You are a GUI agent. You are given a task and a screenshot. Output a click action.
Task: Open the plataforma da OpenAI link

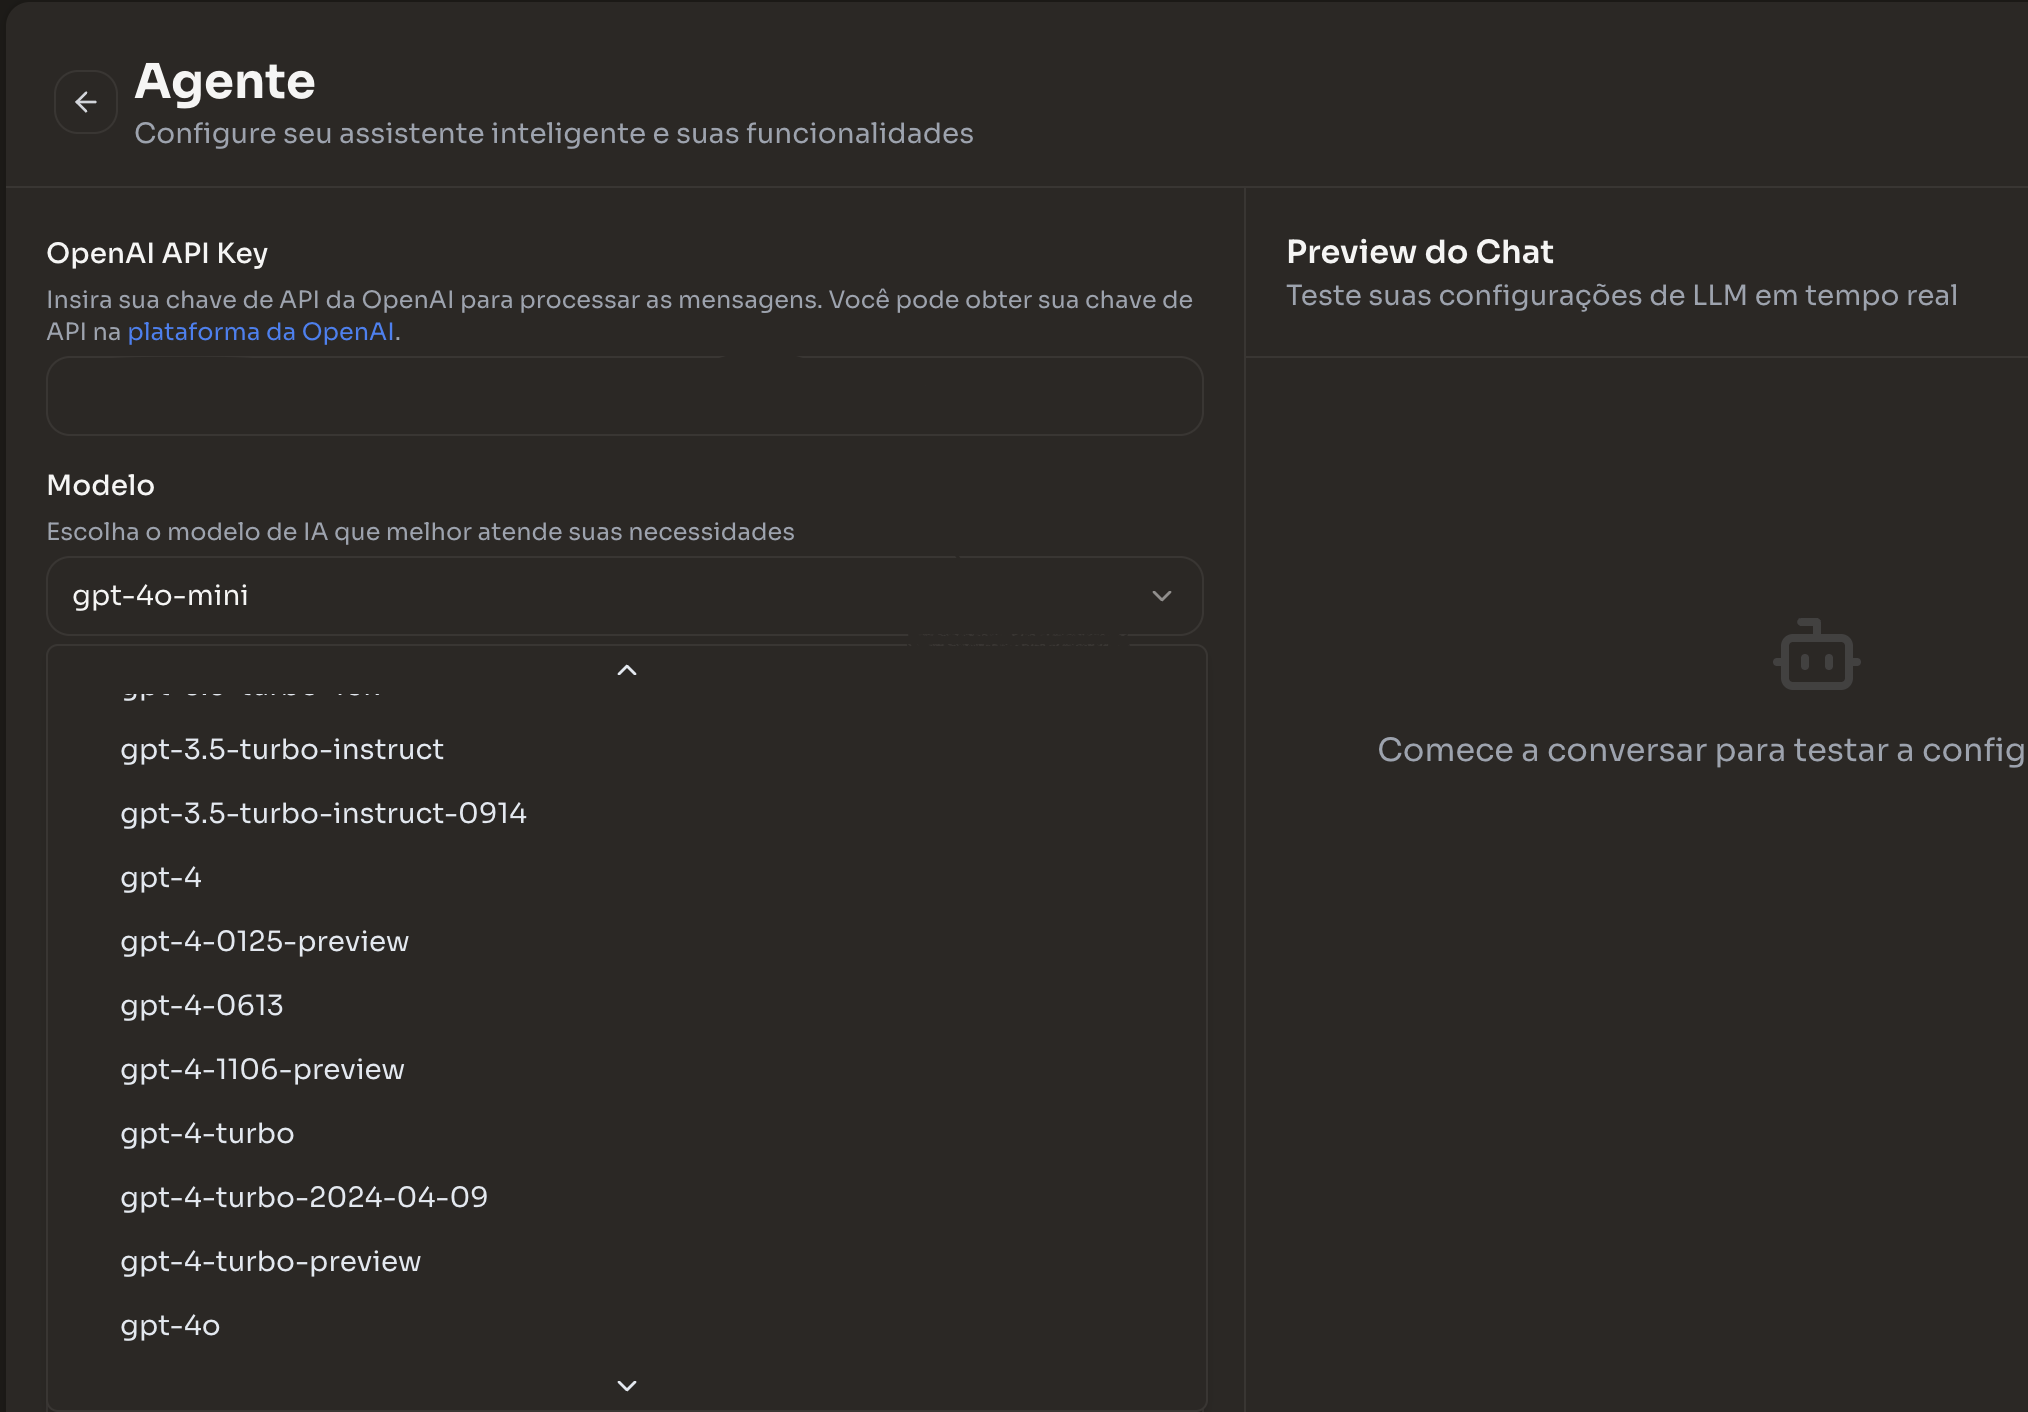(261, 331)
